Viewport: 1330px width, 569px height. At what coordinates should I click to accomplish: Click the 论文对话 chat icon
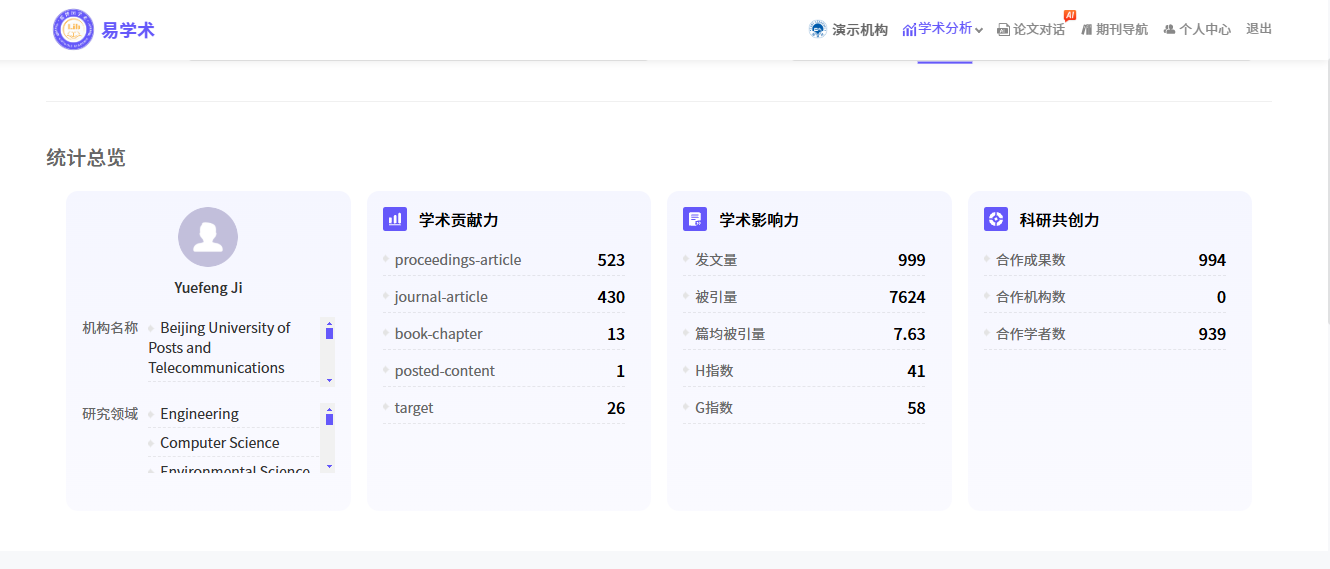[x=1003, y=30]
